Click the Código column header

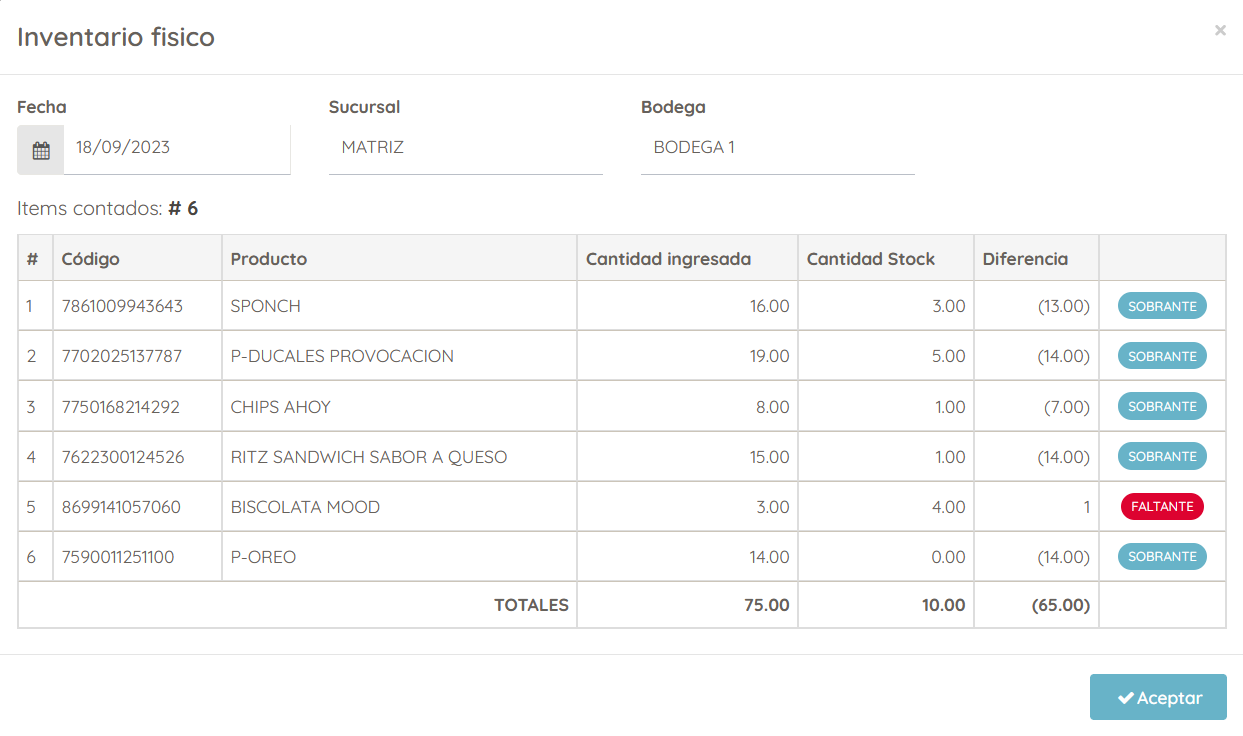click(x=90, y=259)
